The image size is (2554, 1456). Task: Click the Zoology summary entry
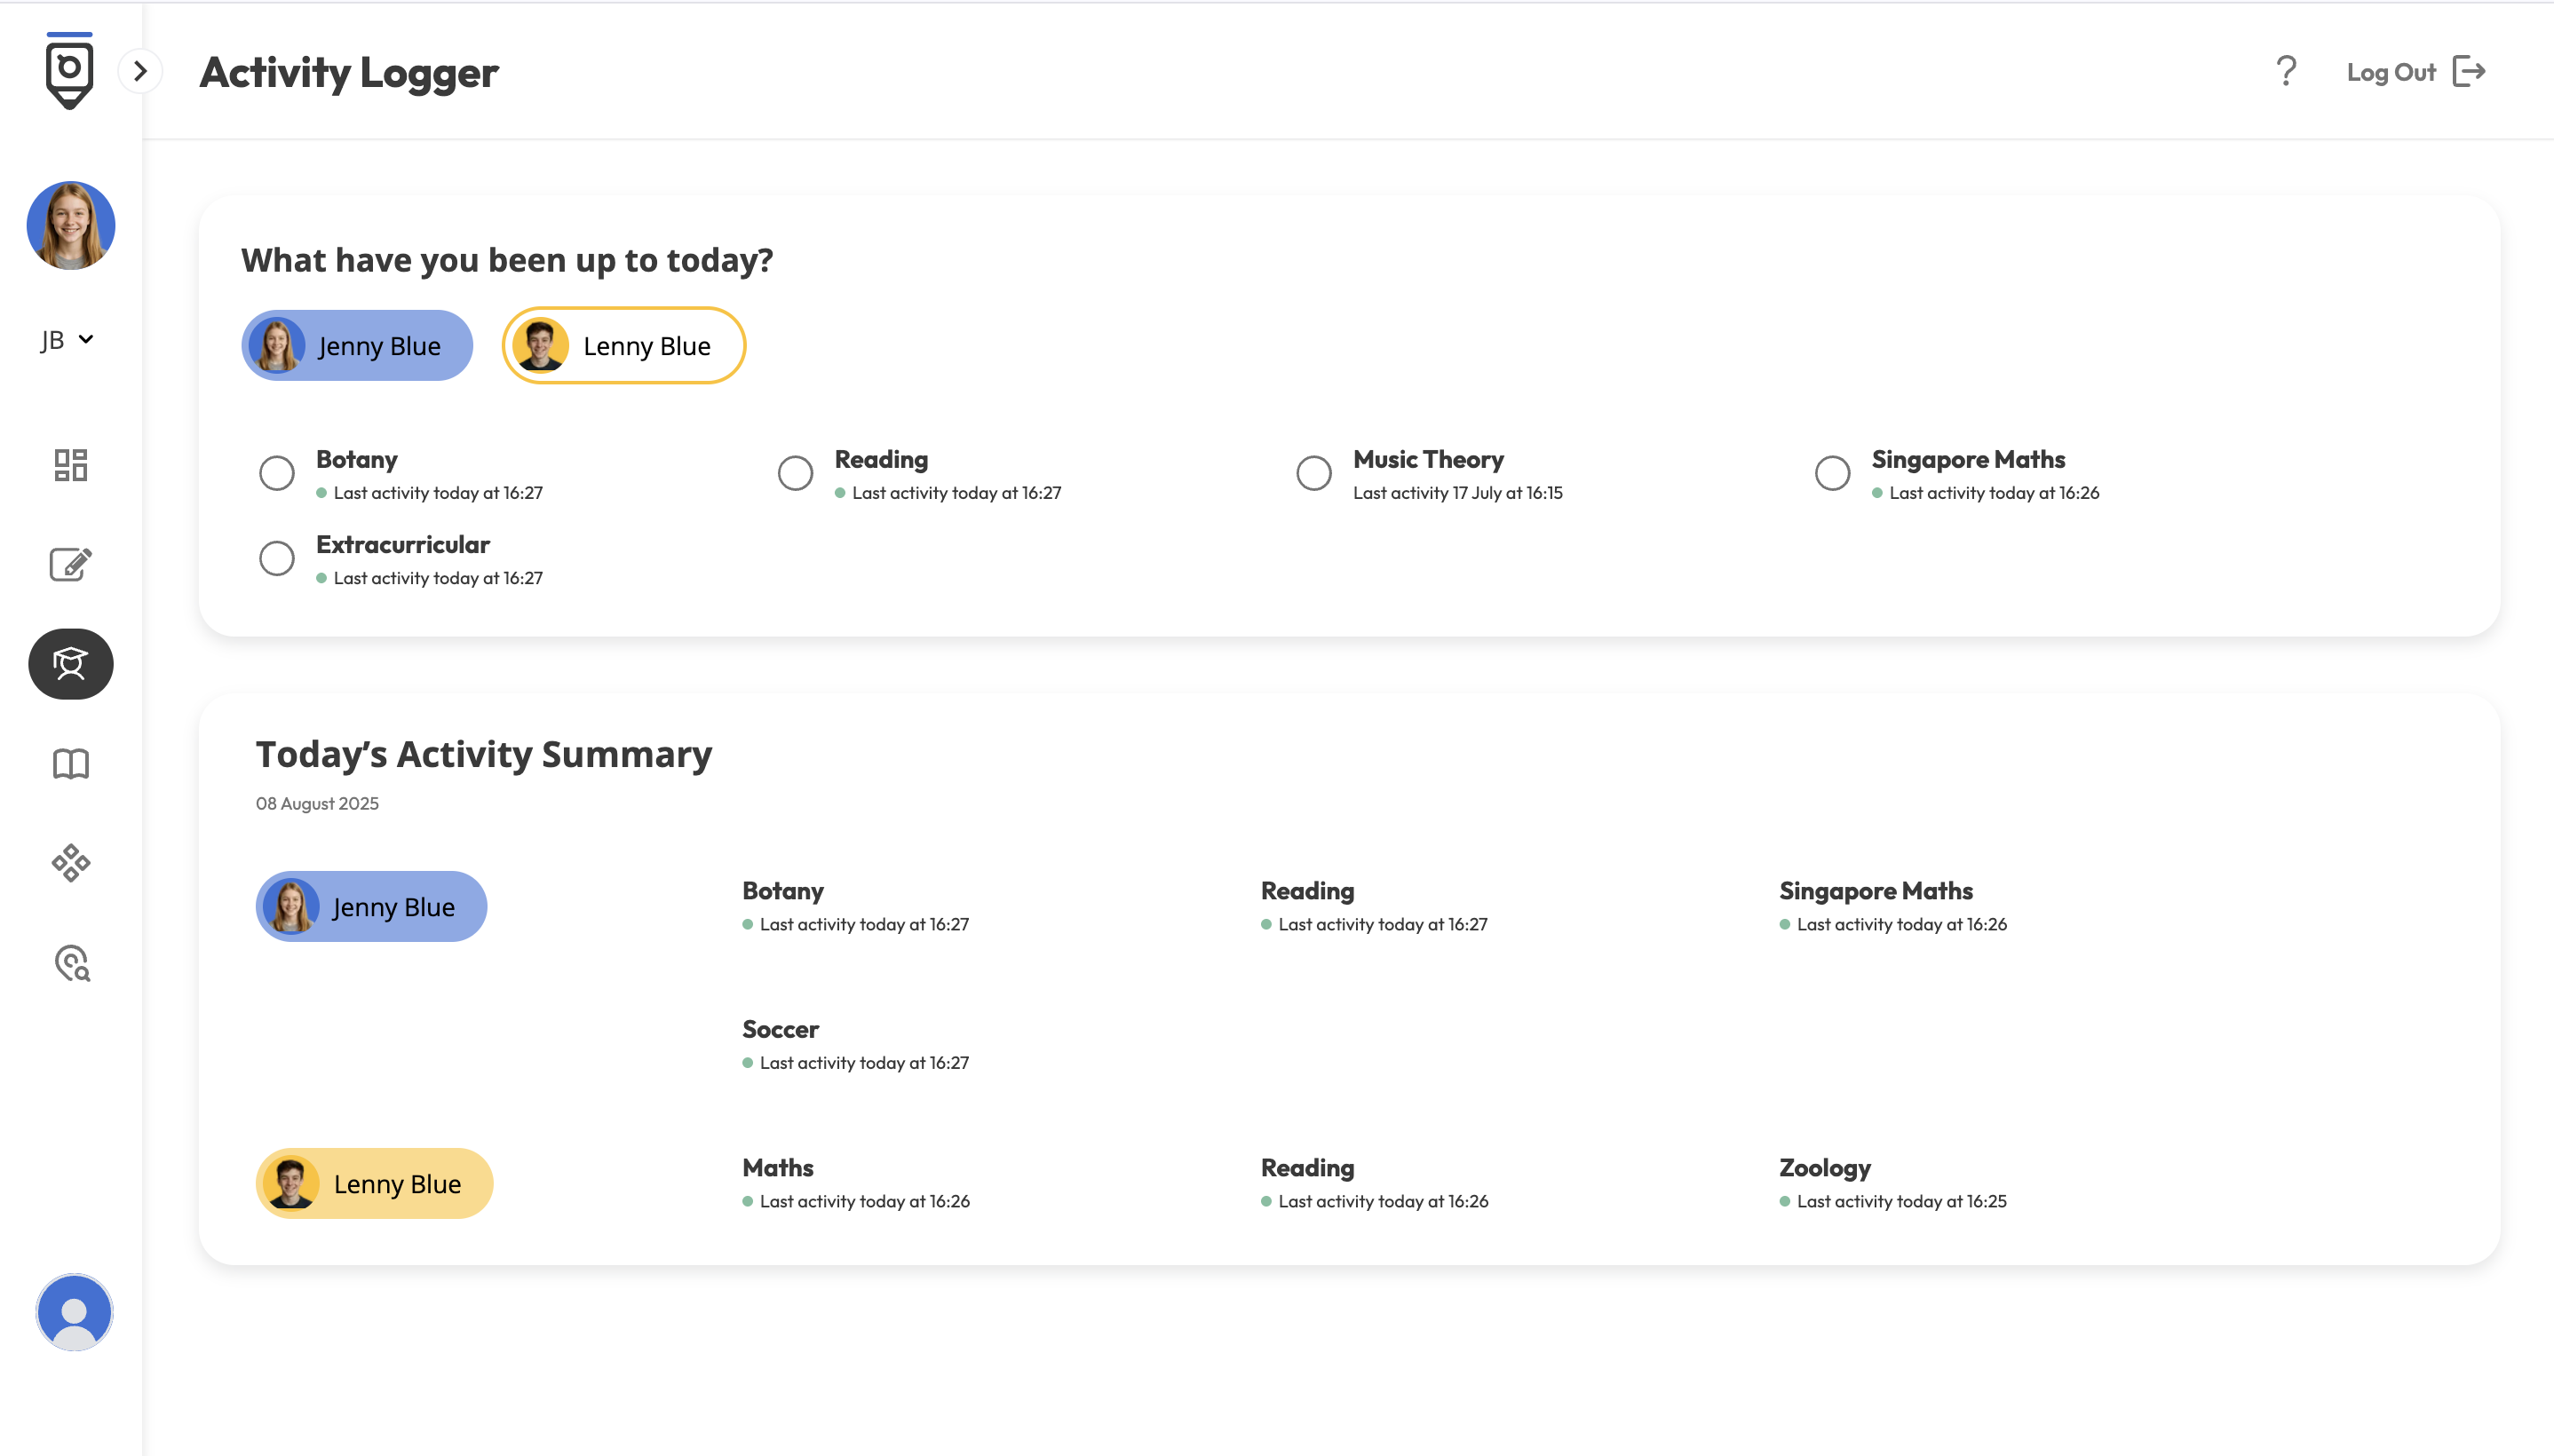[x=1893, y=1183]
